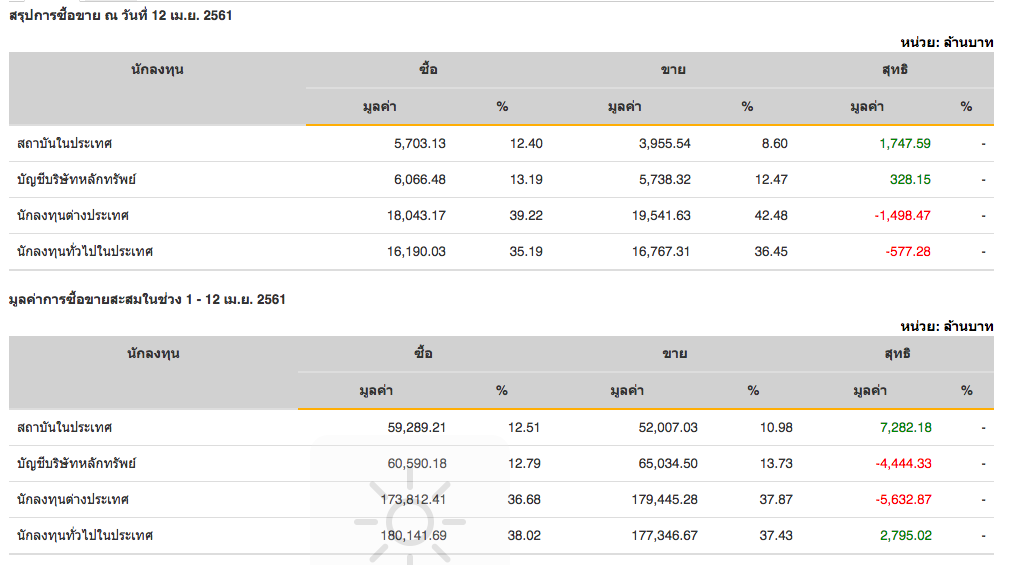Click the cumulative sell value 177,346.67
1029x565 pixels.
[657, 535]
